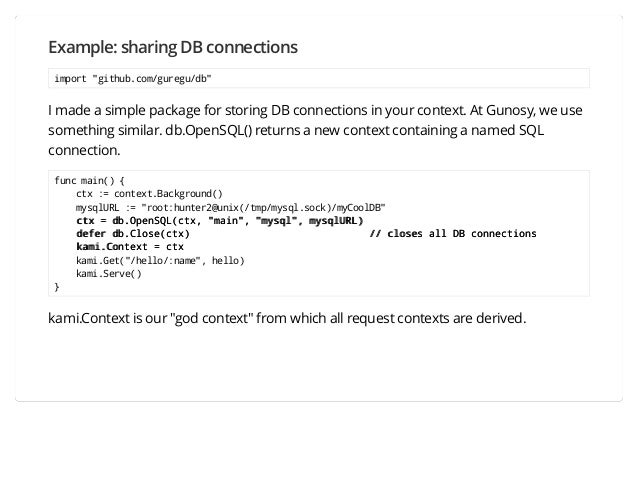Click the bold db.OpenSQL call line

coord(220,221)
